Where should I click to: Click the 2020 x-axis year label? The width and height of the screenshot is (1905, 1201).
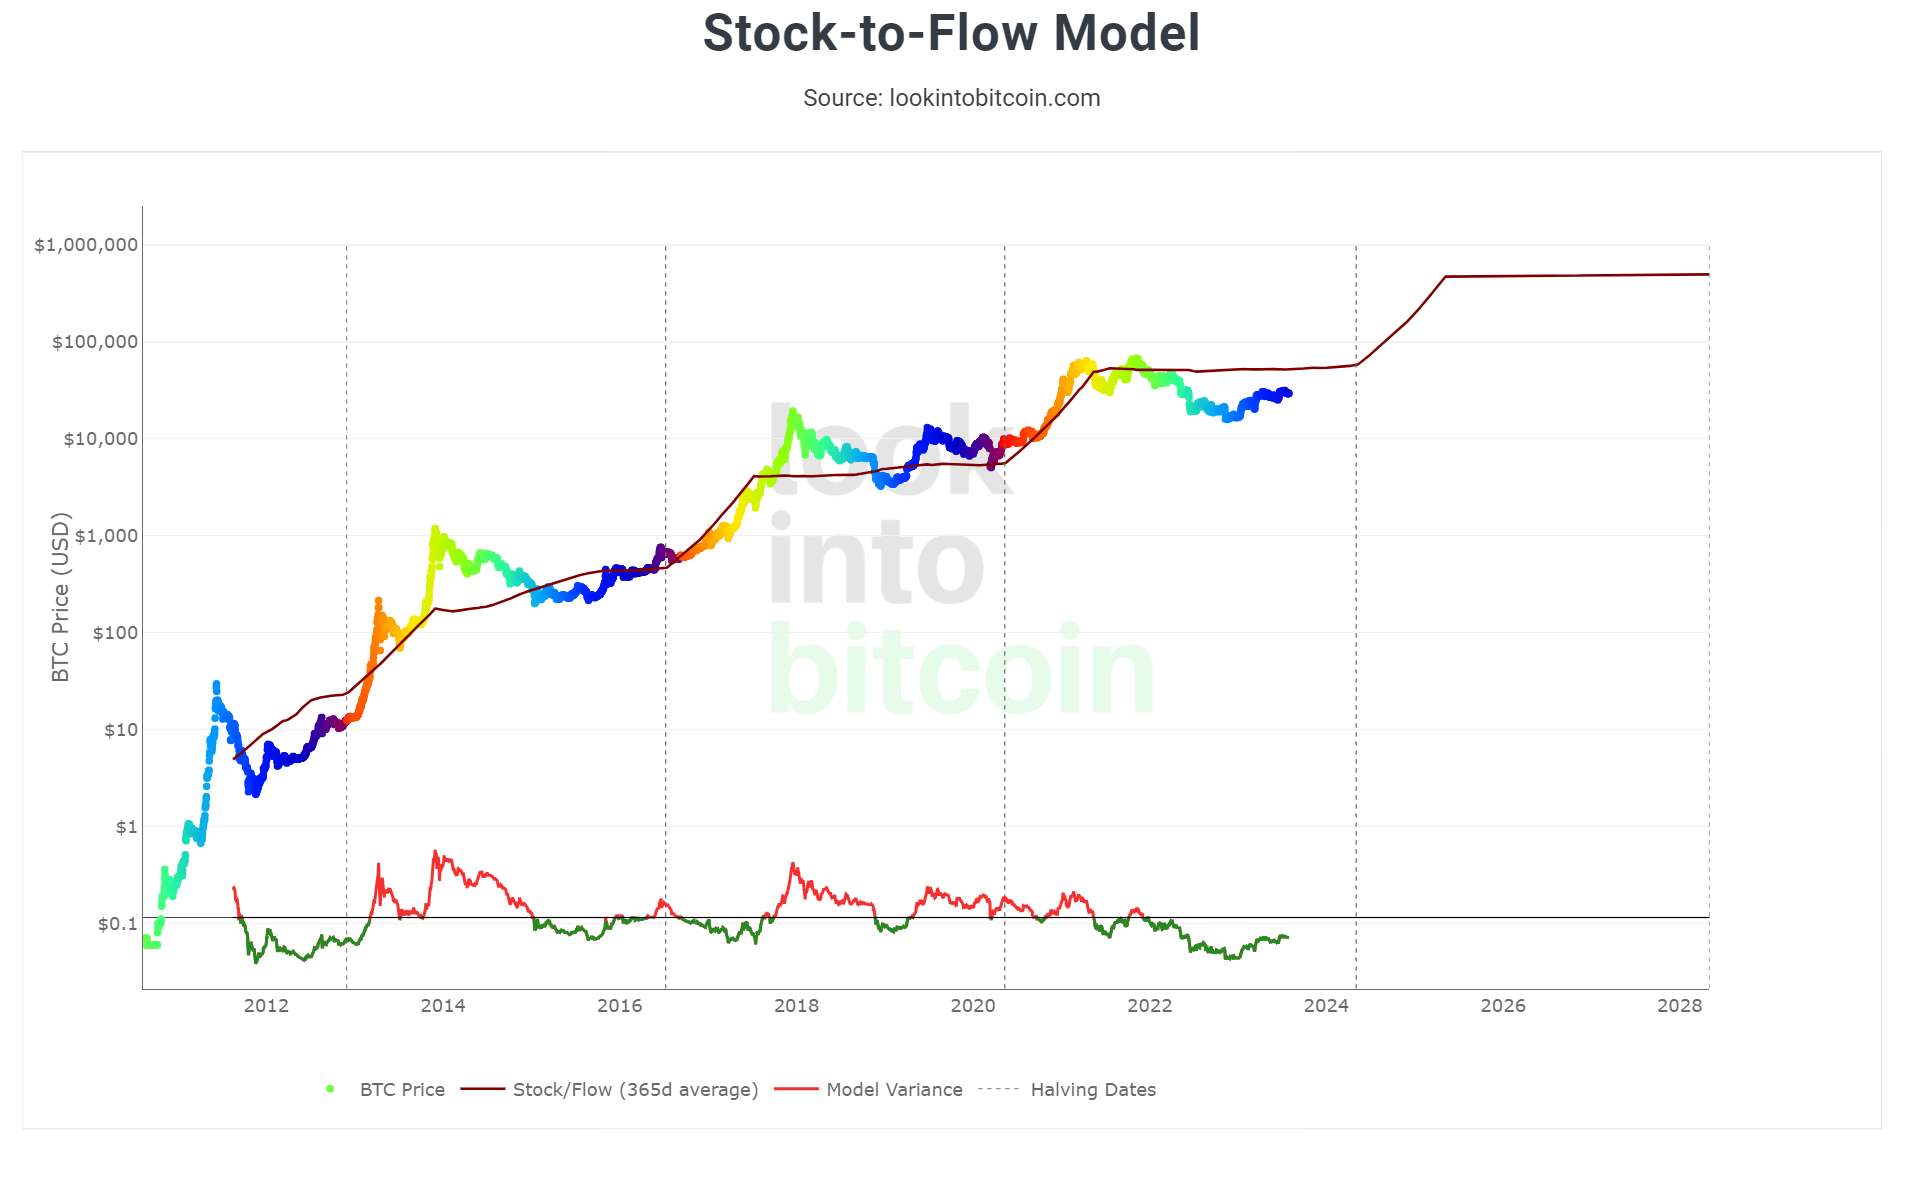[973, 1006]
